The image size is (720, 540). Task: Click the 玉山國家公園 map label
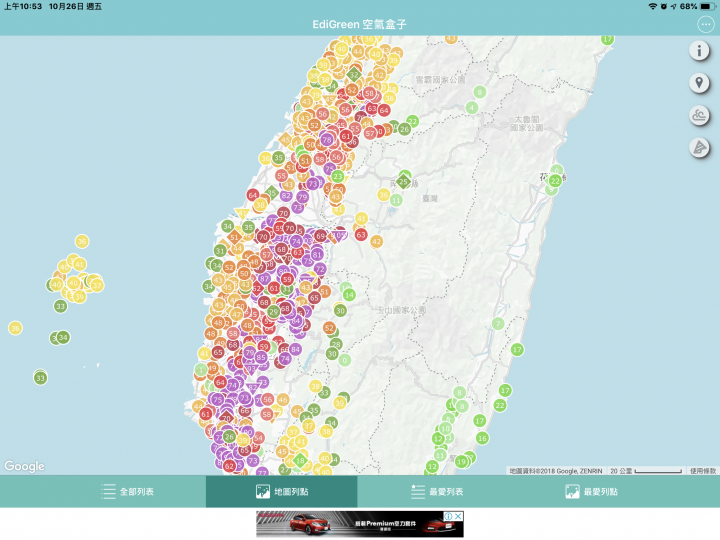(x=402, y=310)
